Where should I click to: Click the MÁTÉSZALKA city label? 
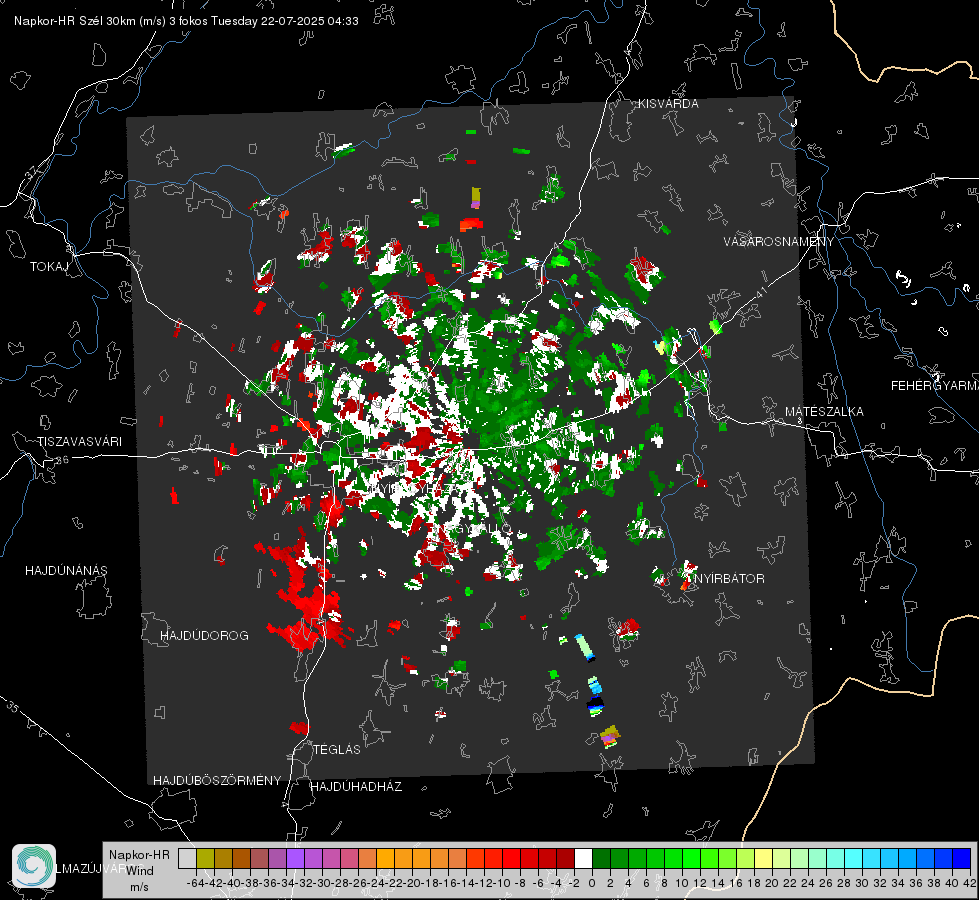824,412
